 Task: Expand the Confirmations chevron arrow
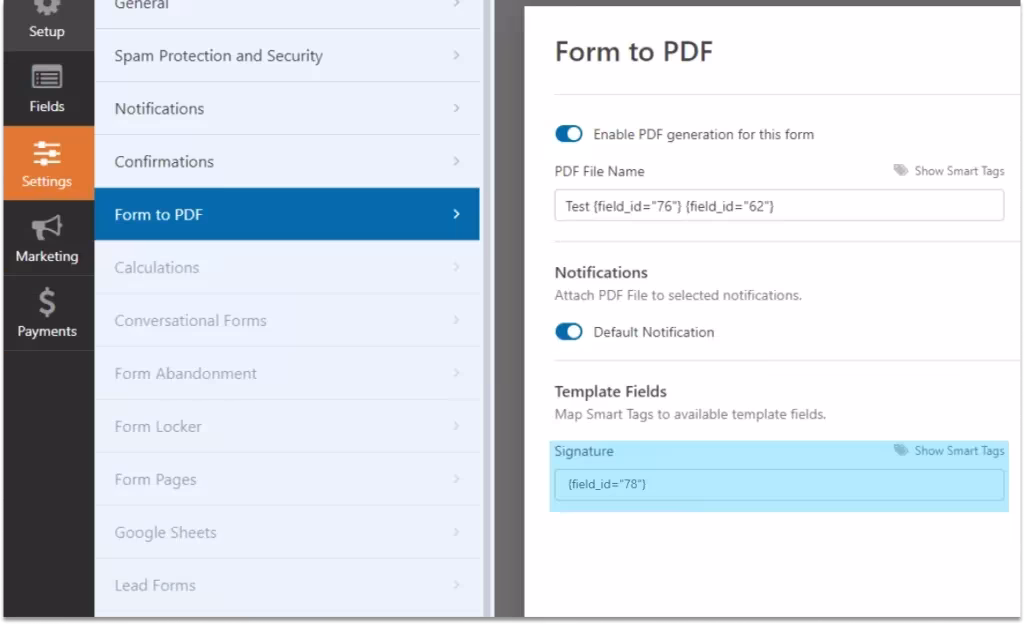pyautogui.click(x=456, y=161)
